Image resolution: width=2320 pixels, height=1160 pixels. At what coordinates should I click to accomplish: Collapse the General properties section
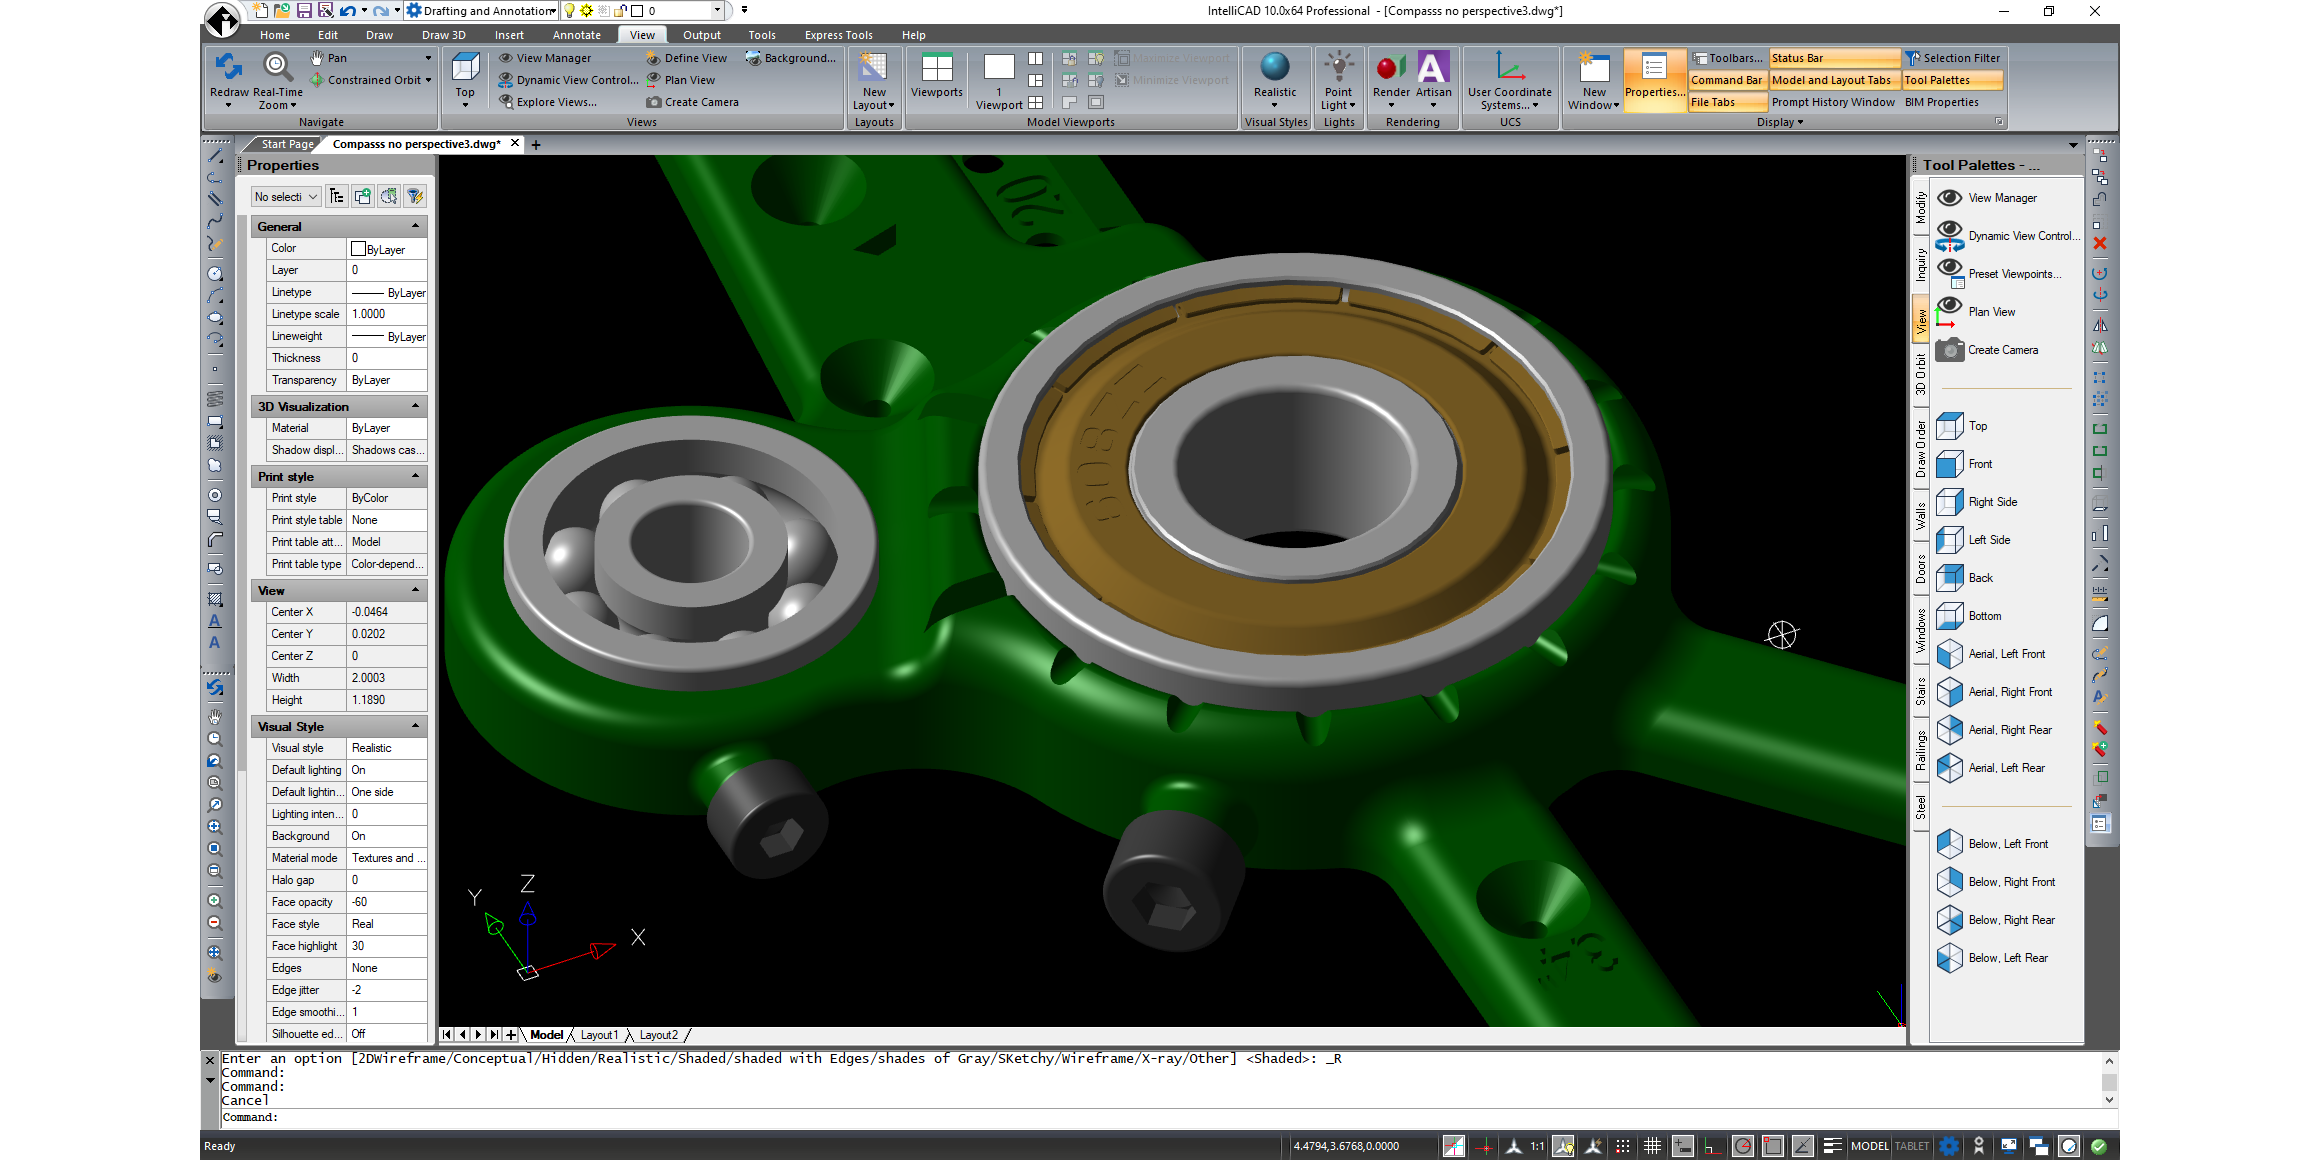[415, 227]
